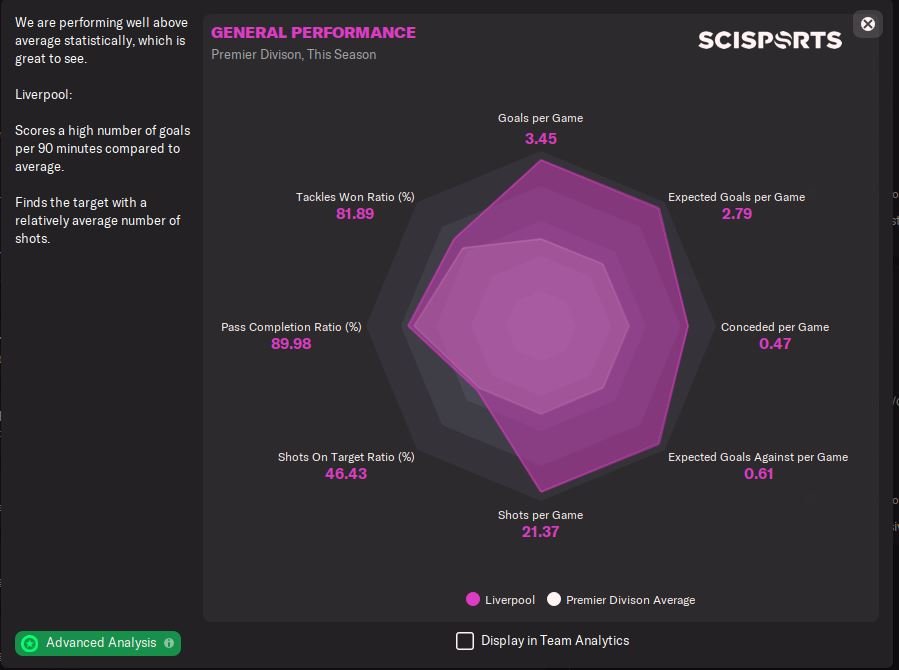Click the 21.37 shots per game value
This screenshot has width=899, height=670.
pos(540,532)
